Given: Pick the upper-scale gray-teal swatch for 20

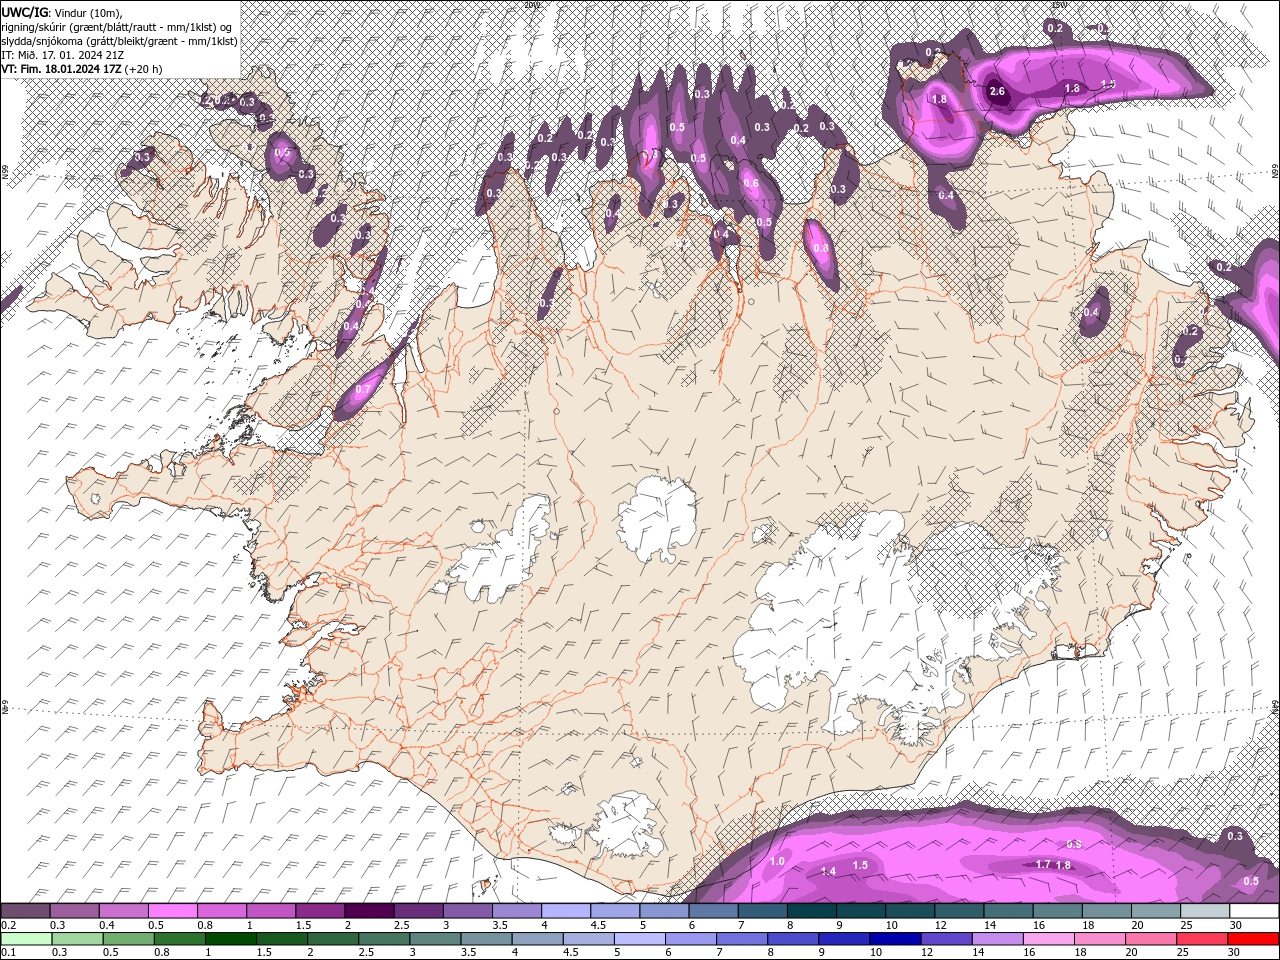Looking at the screenshot, I should point(1157,911).
